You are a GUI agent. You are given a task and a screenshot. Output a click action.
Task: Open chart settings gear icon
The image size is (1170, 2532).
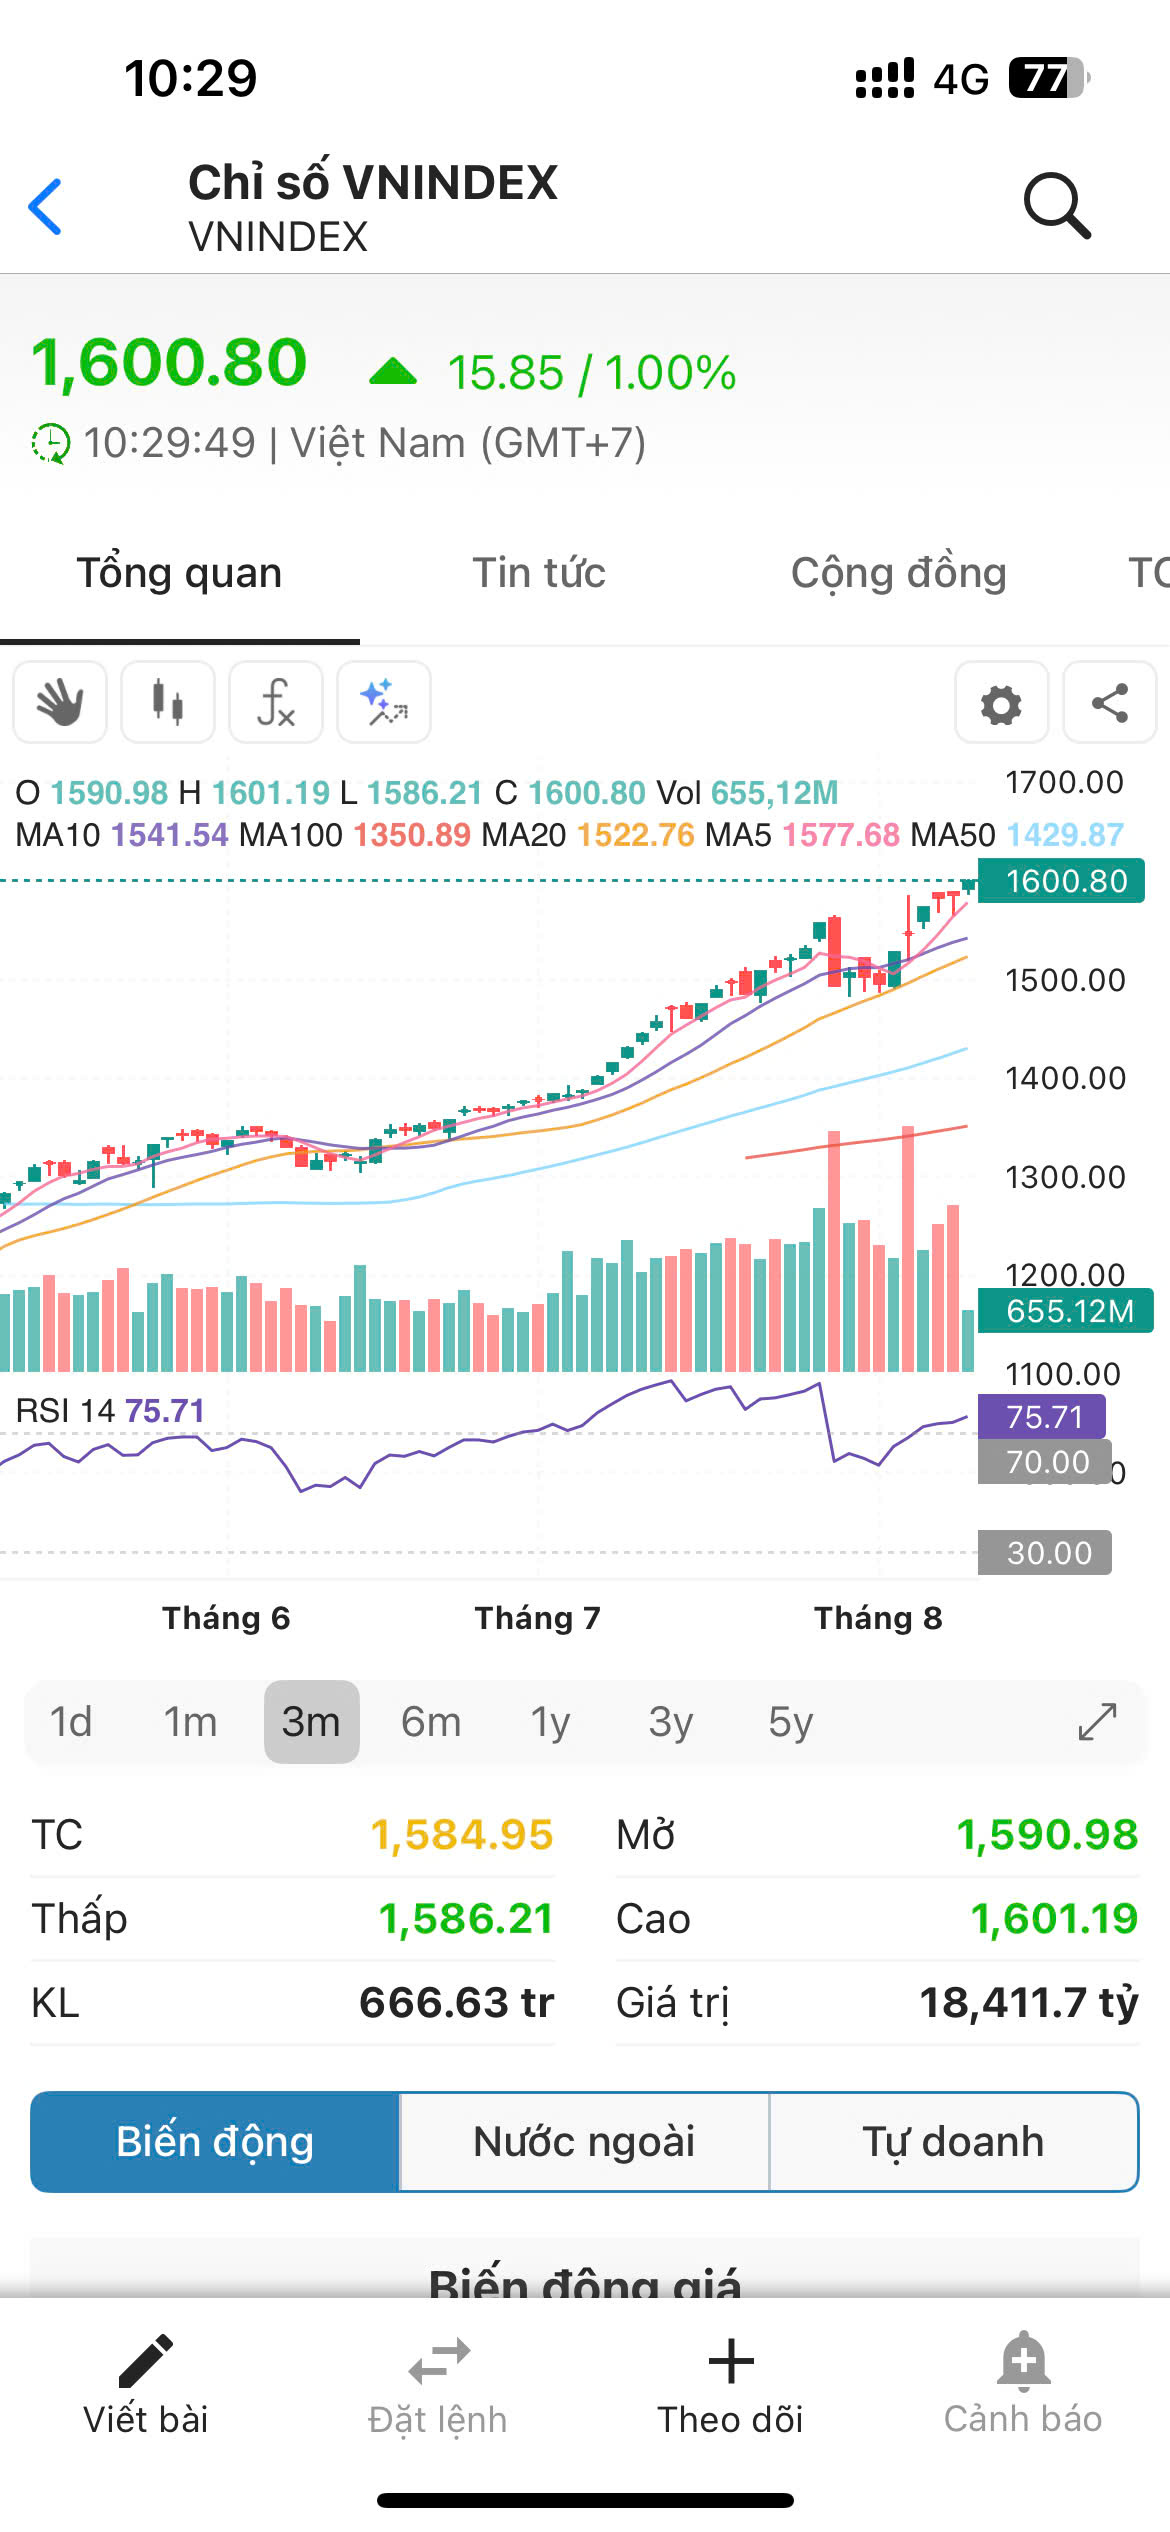1001,702
